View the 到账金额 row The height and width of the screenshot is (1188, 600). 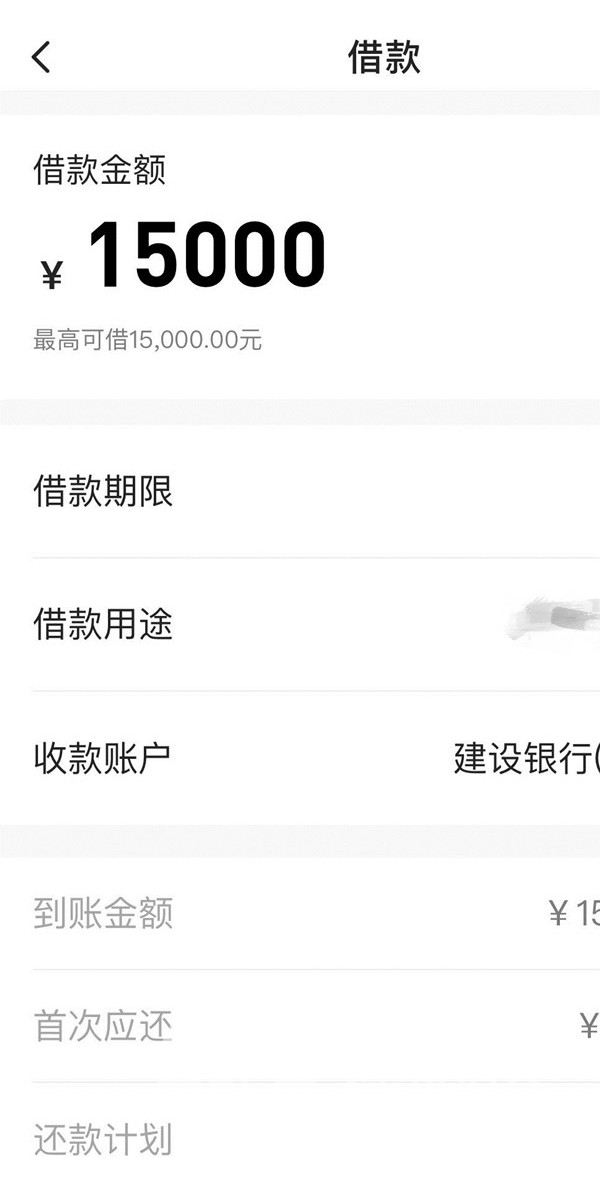pos(300,913)
